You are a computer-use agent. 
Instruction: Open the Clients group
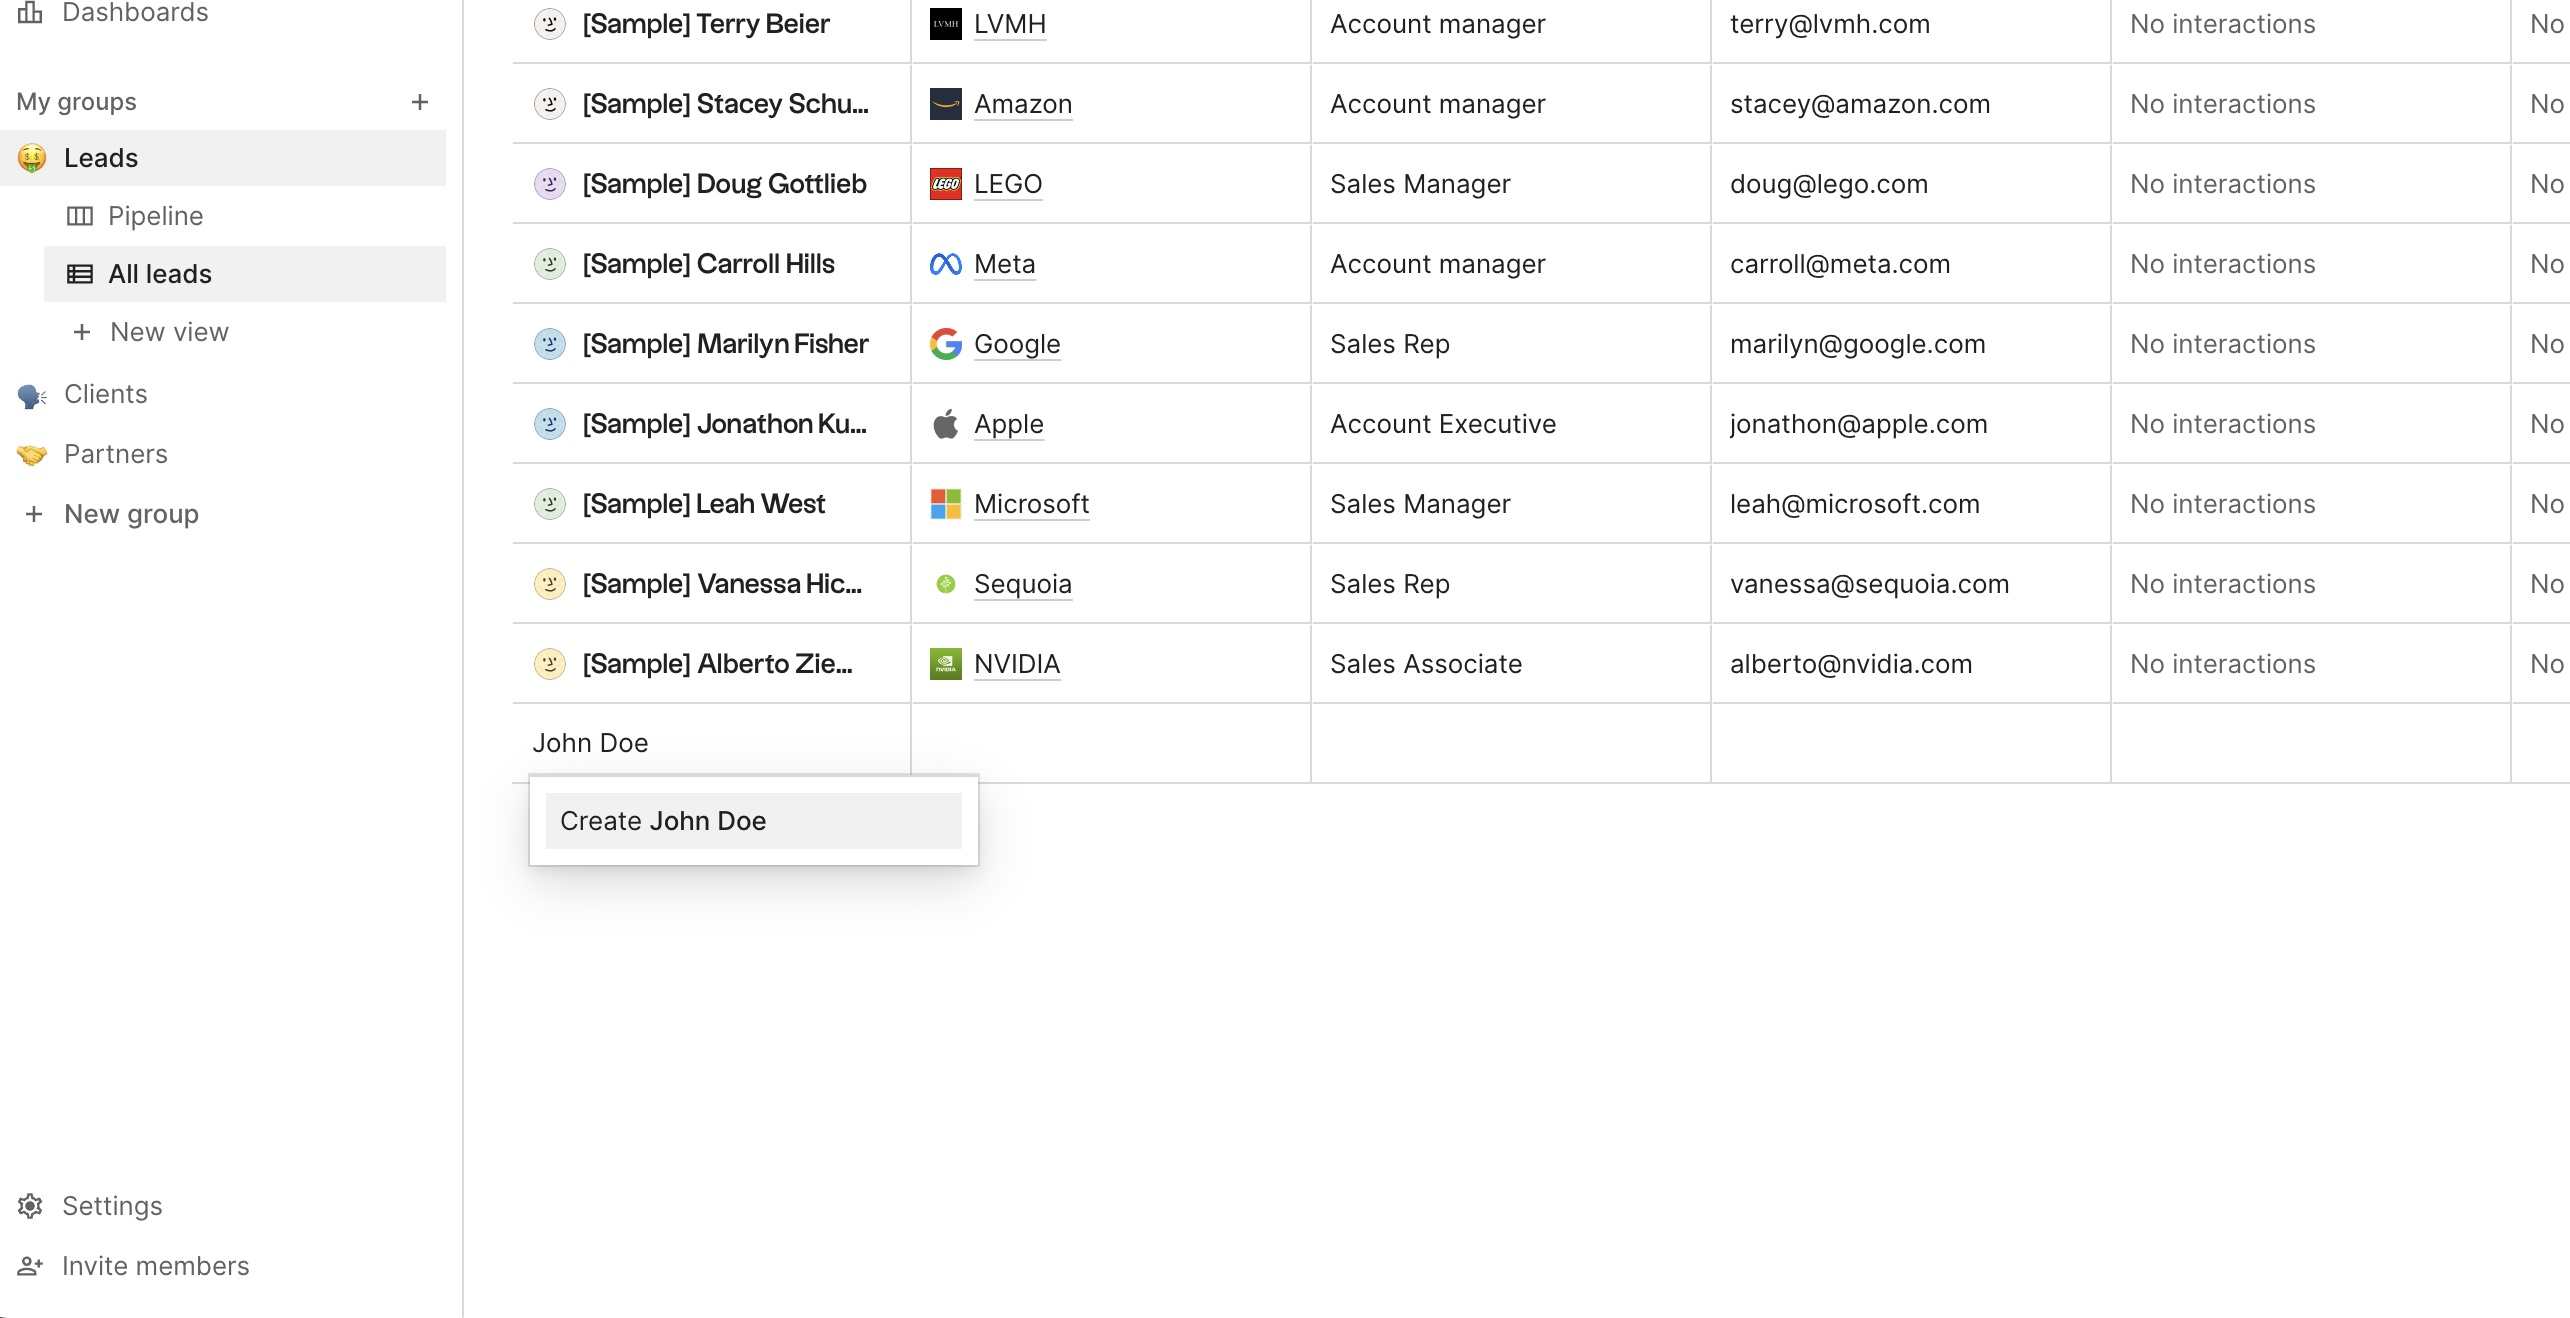105,394
